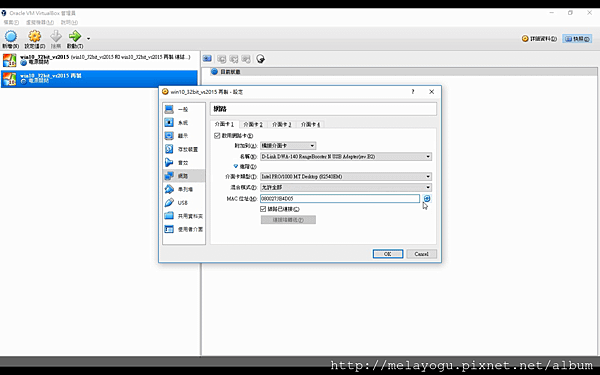
Task: Click the delete snapshot icon in snapshot toolbar
Action: pos(233,59)
